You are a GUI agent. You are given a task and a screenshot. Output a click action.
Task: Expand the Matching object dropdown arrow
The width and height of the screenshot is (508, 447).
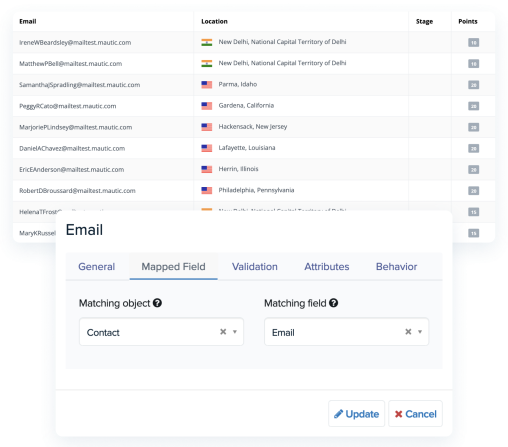pyautogui.click(x=235, y=332)
